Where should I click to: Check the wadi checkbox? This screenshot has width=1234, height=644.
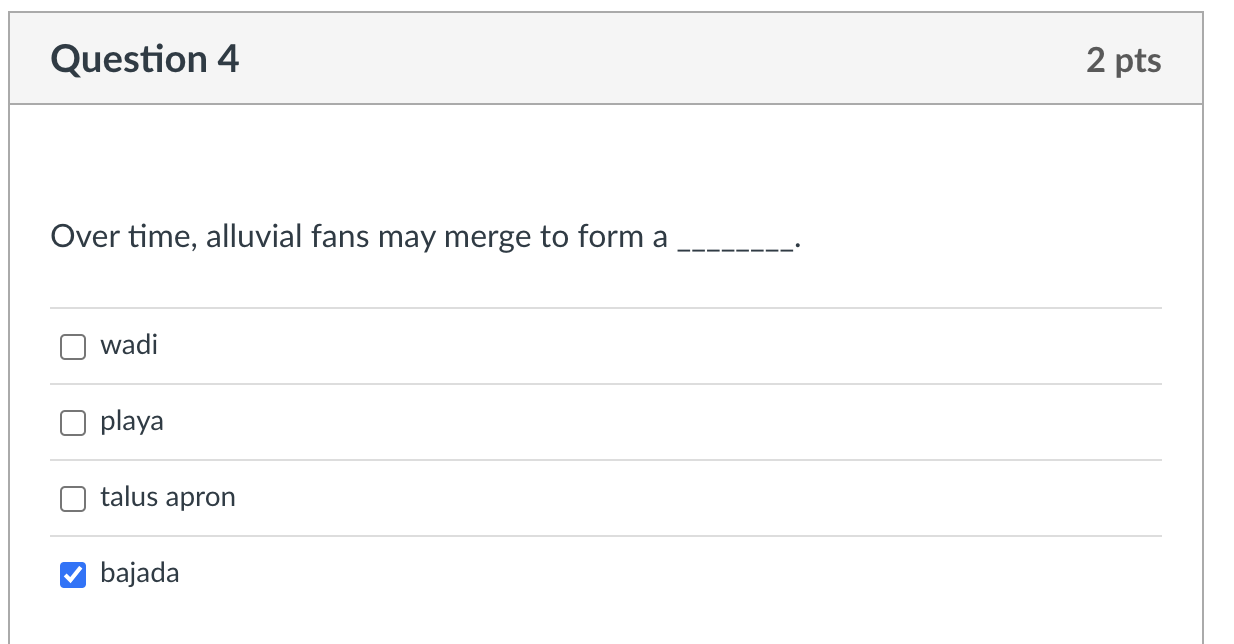[73, 347]
